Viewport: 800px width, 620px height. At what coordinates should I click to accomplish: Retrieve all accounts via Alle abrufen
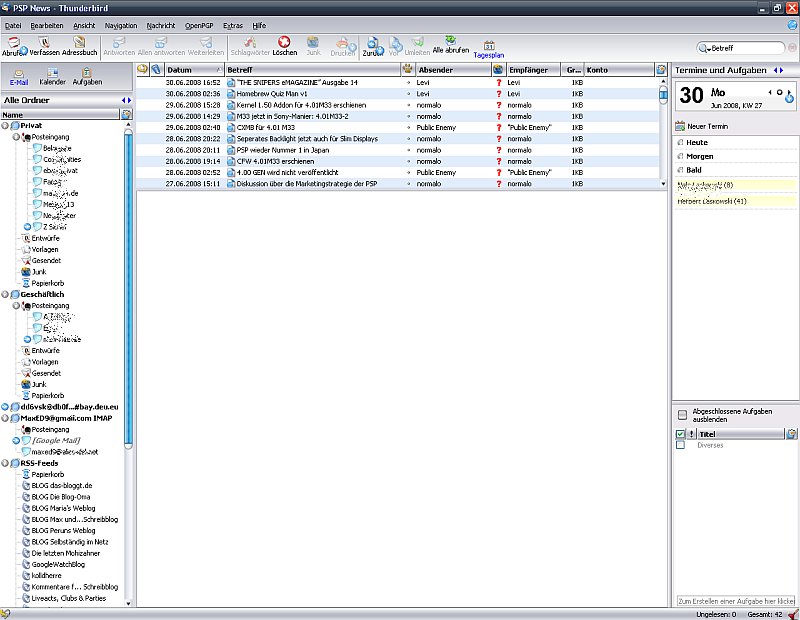tap(451, 44)
